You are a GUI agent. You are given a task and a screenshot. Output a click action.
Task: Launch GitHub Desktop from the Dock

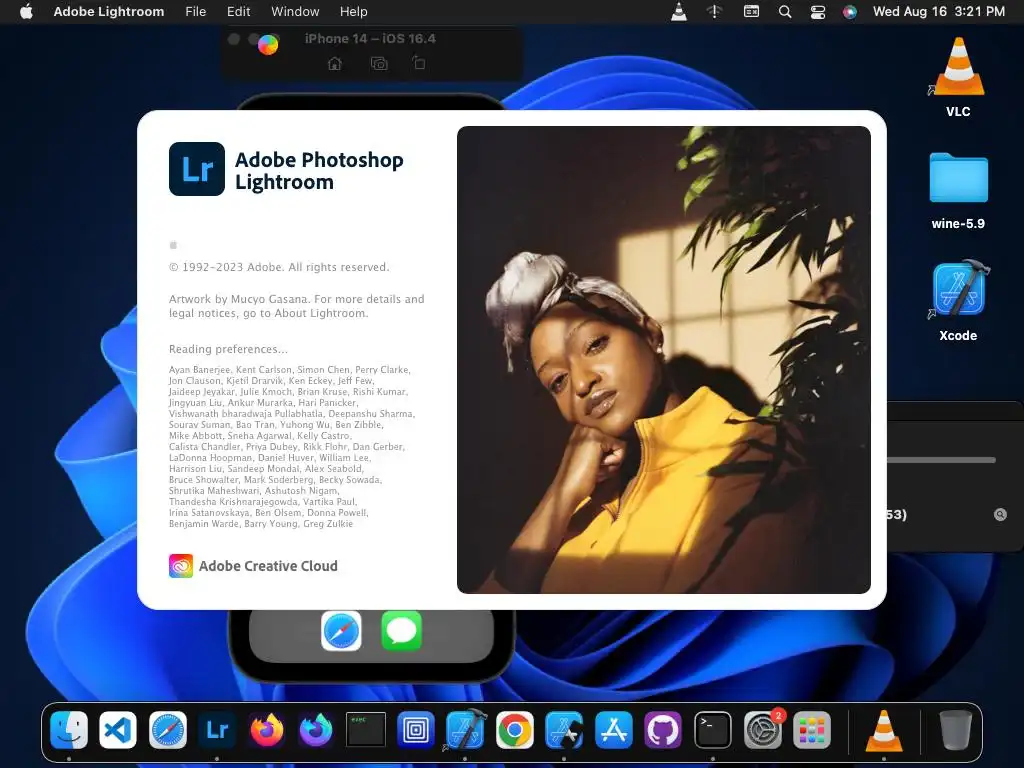tap(663, 729)
